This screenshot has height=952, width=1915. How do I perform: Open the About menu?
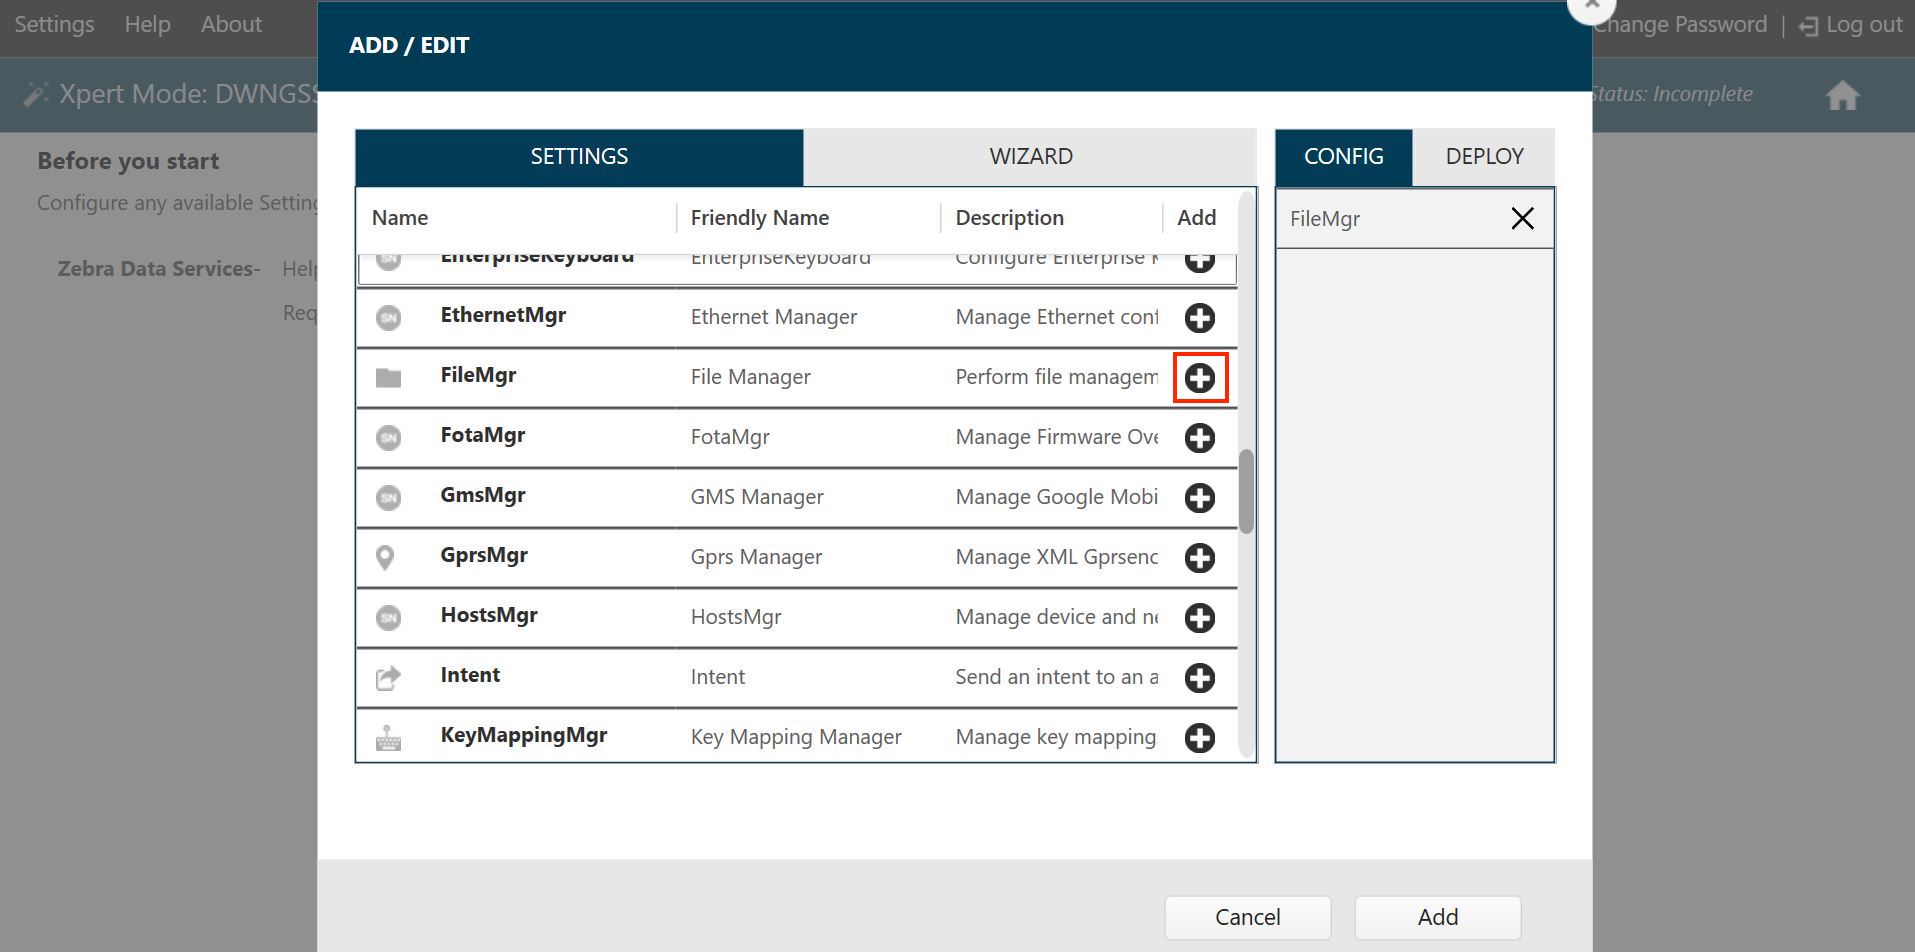[x=231, y=24]
